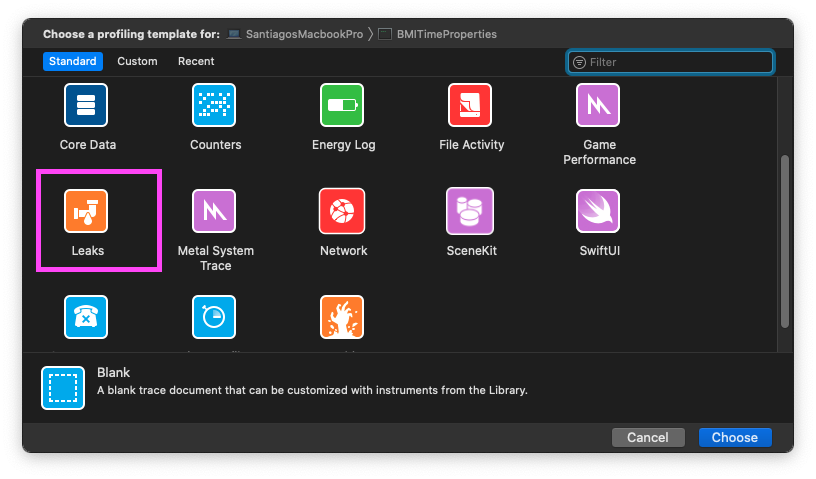Click the 'Energy Log' label
This screenshot has height=479, width=816.
(x=343, y=145)
